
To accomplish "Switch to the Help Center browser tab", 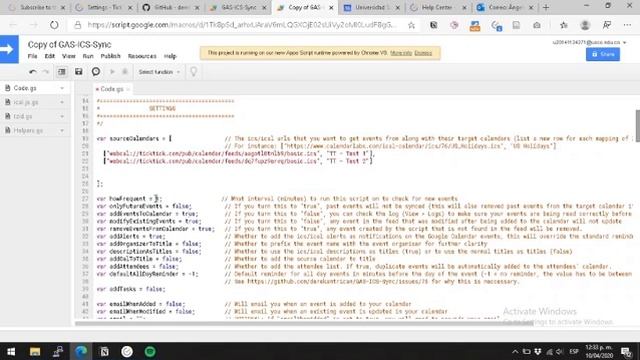I will tap(437, 7).
